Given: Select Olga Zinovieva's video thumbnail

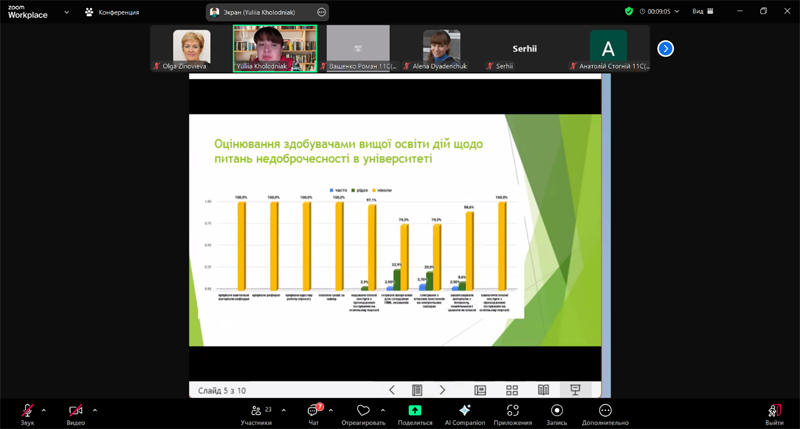Looking at the screenshot, I should click(x=192, y=47).
